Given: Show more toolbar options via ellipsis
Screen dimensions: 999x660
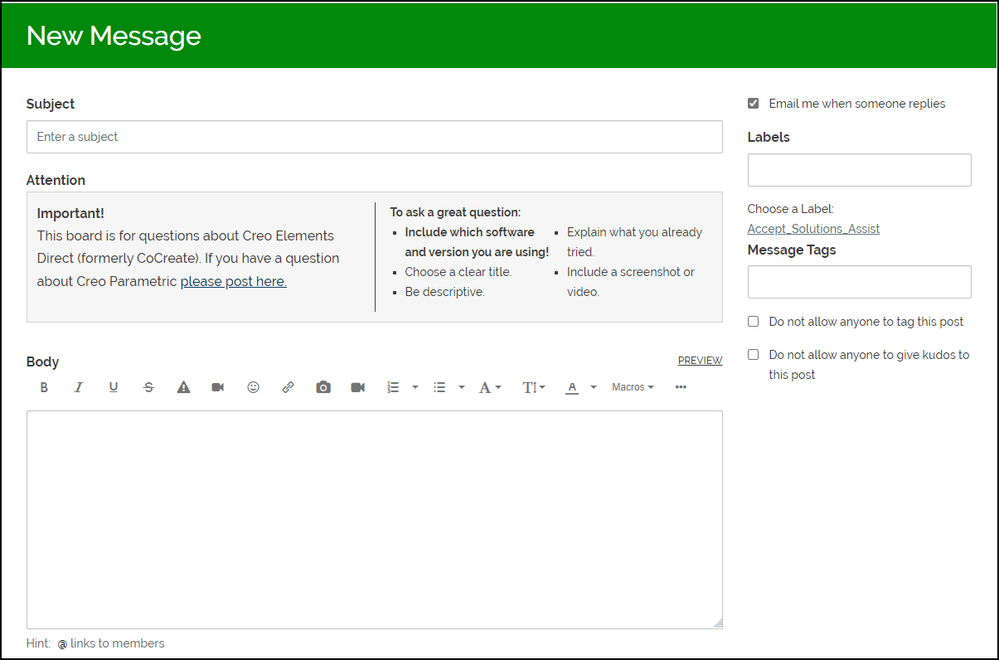Looking at the screenshot, I should 681,387.
